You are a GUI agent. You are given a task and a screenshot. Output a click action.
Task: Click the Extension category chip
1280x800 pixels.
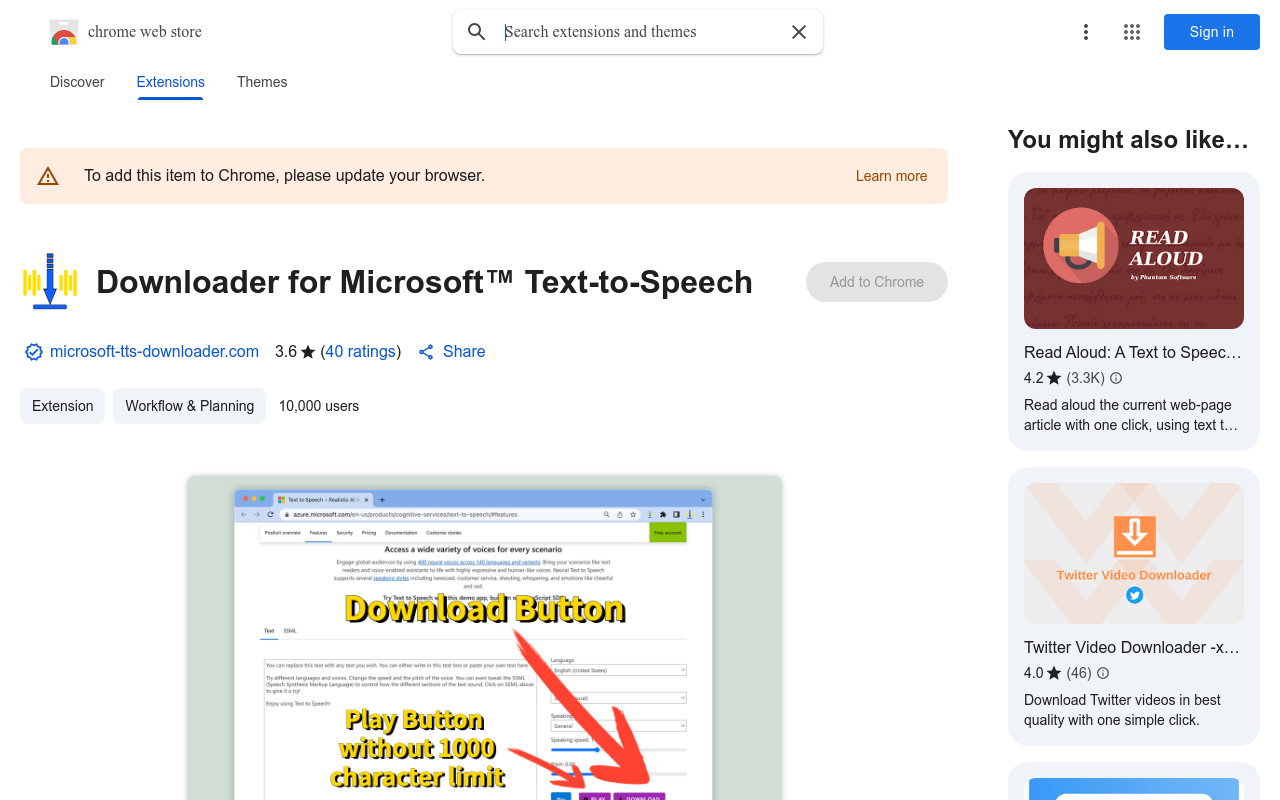coord(62,406)
